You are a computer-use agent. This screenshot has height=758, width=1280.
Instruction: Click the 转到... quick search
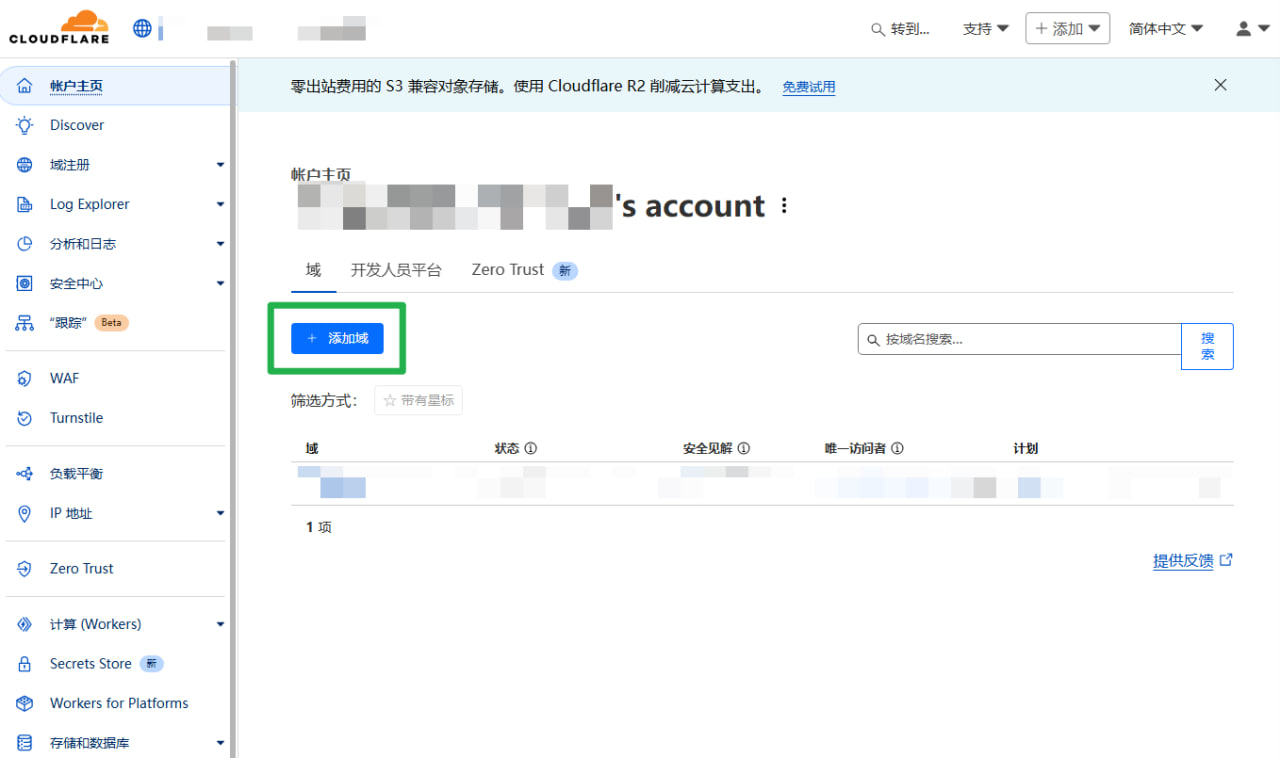(x=900, y=29)
